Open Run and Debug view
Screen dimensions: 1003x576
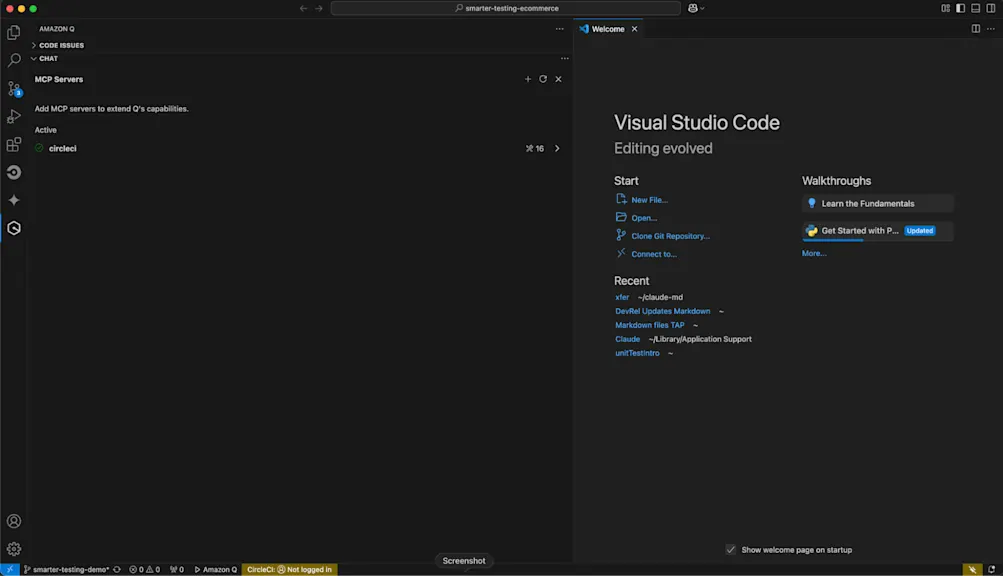(14, 117)
